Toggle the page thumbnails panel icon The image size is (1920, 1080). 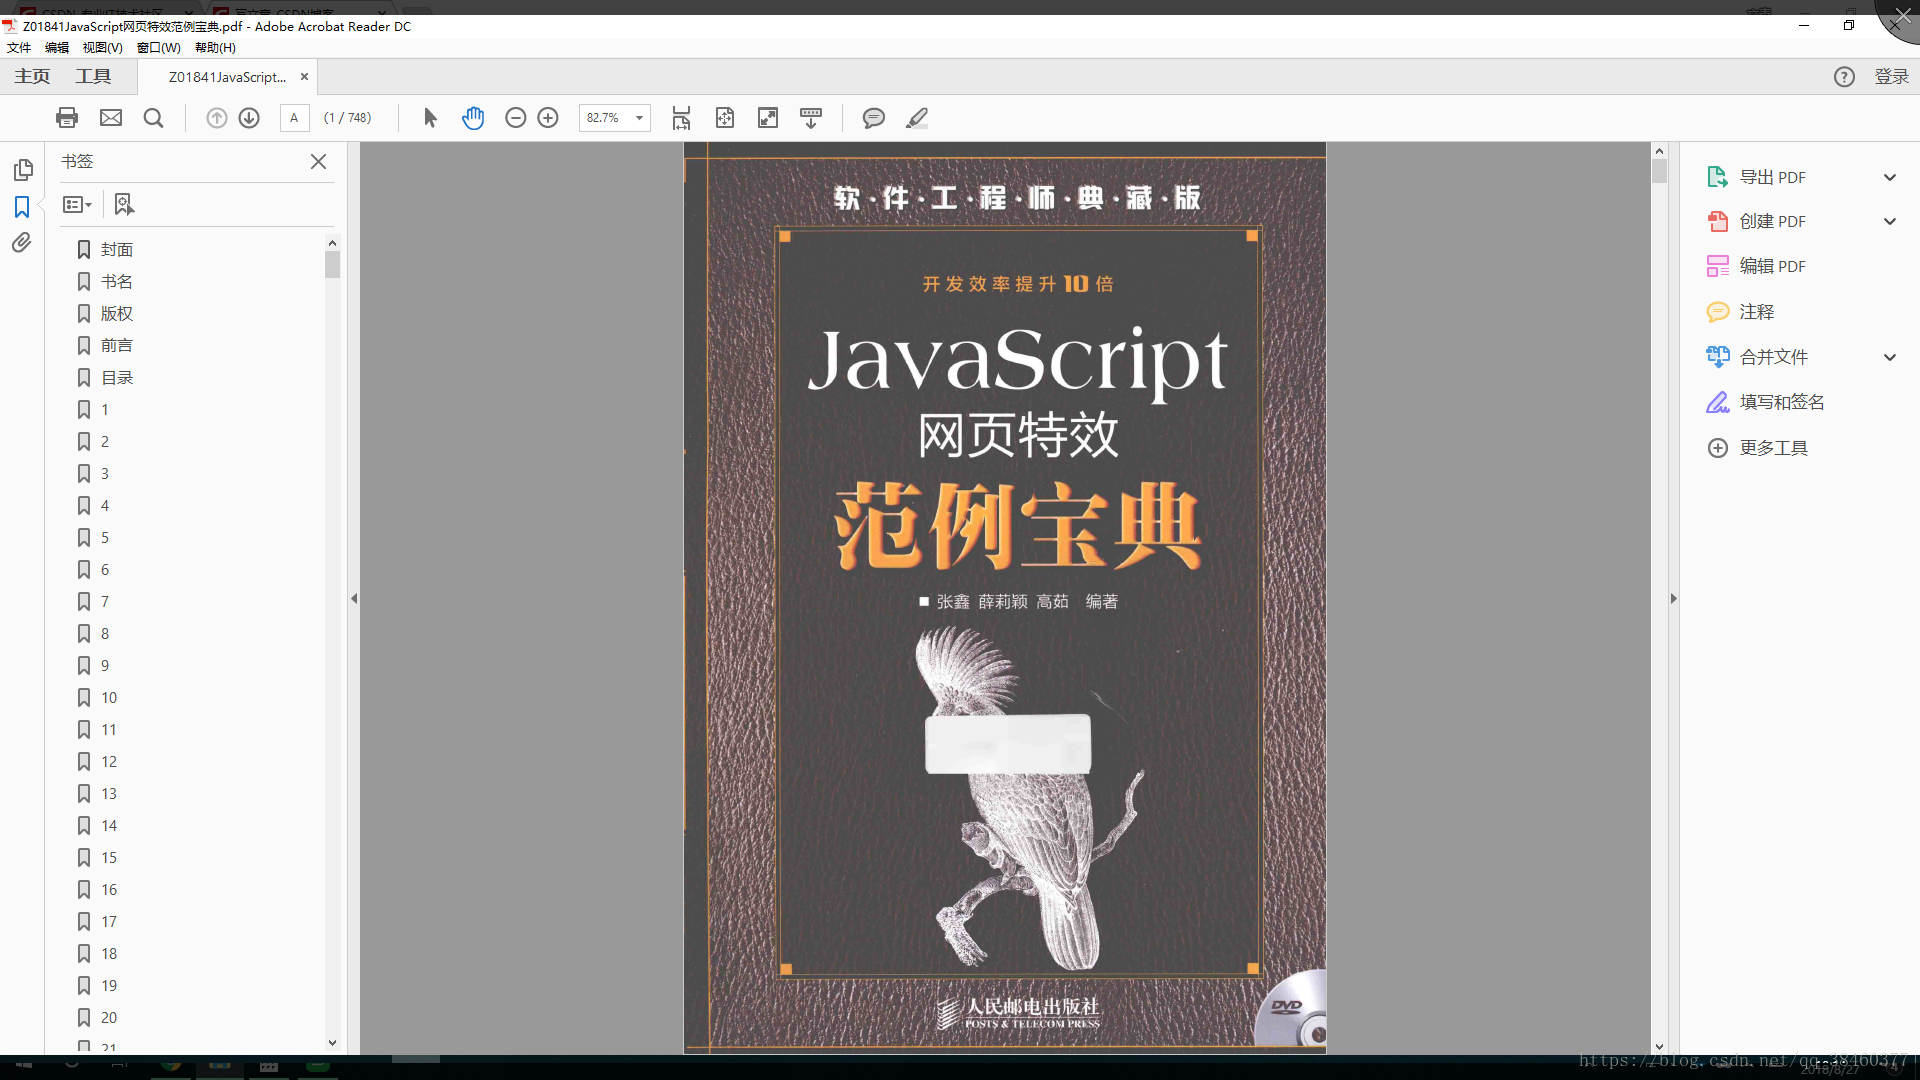click(22, 169)
